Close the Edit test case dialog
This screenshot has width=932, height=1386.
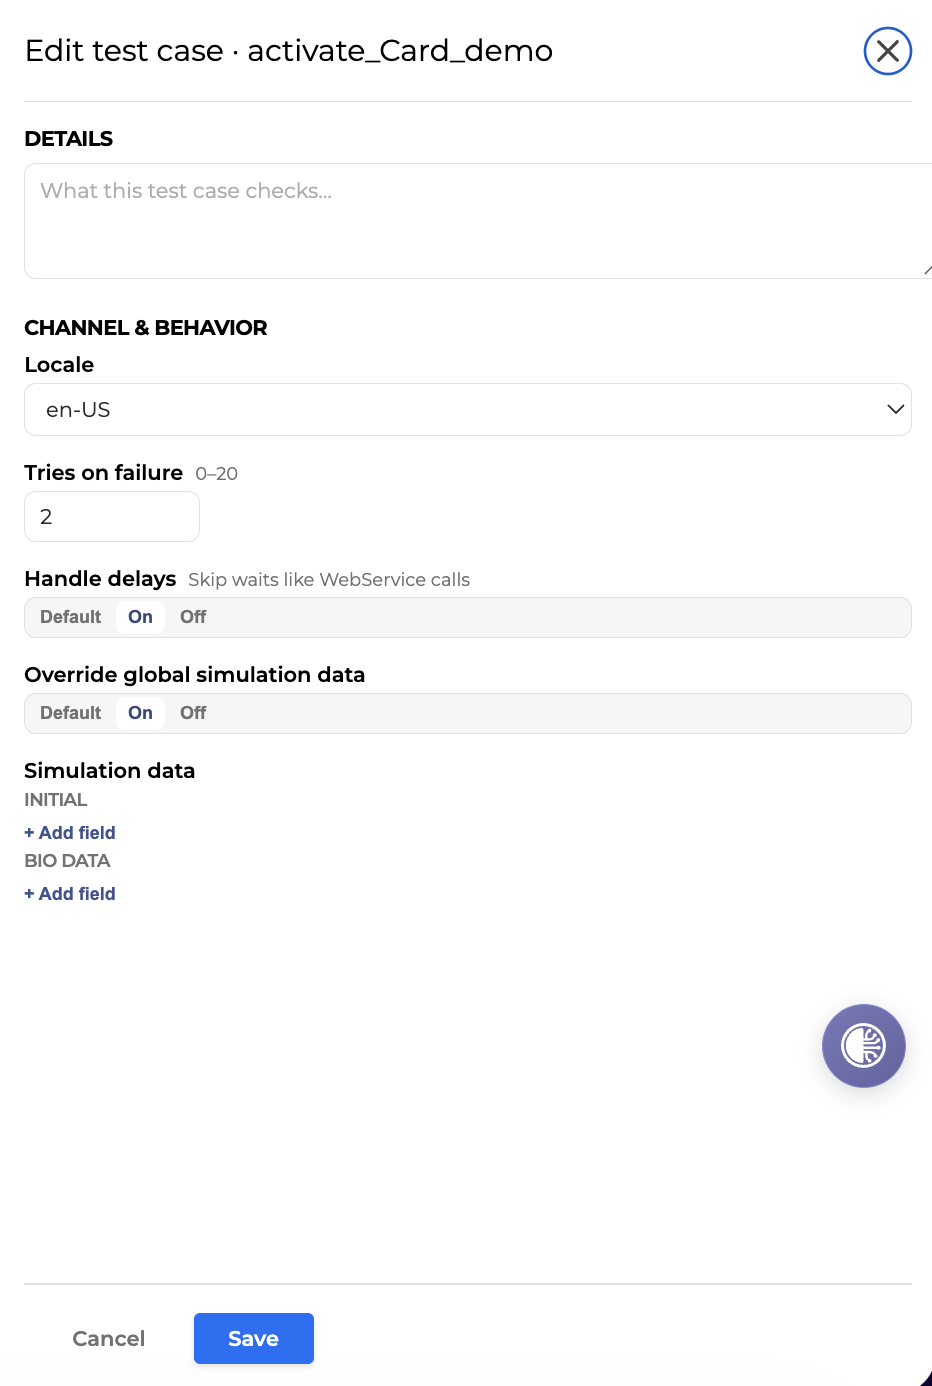(888, 51)
